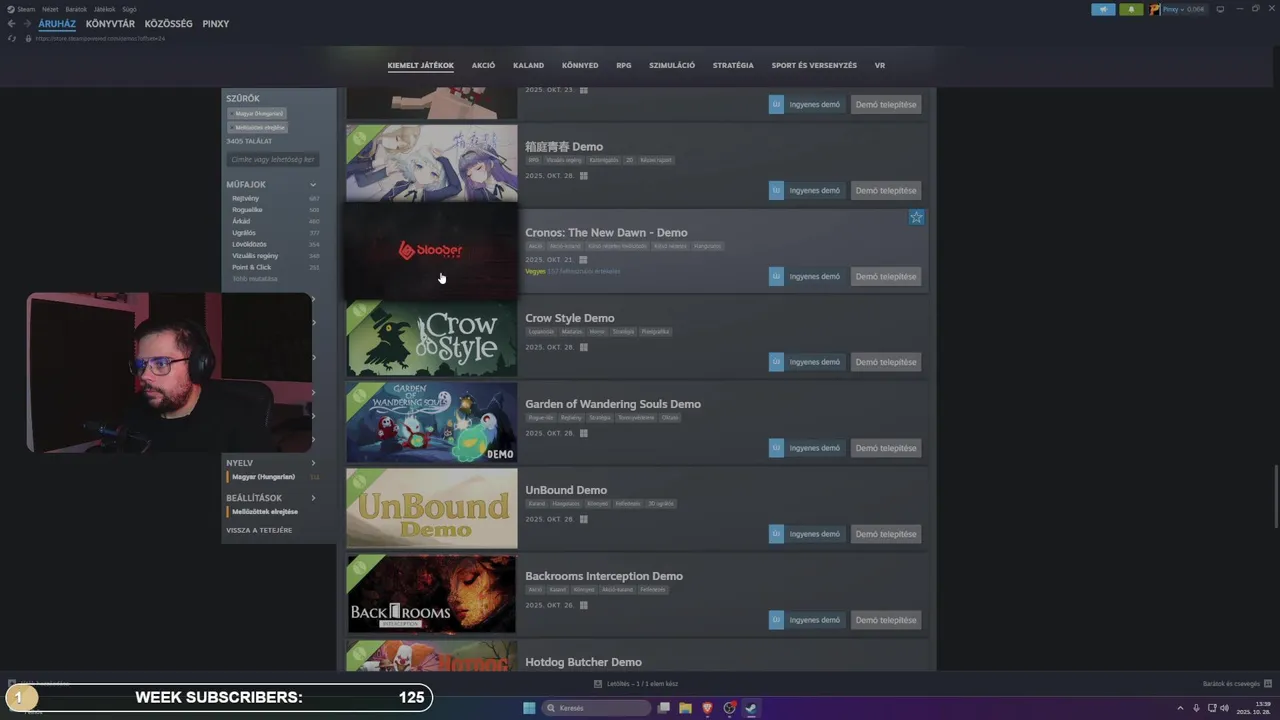Click the Windows taskbar search box

click(x=597, y=708)
